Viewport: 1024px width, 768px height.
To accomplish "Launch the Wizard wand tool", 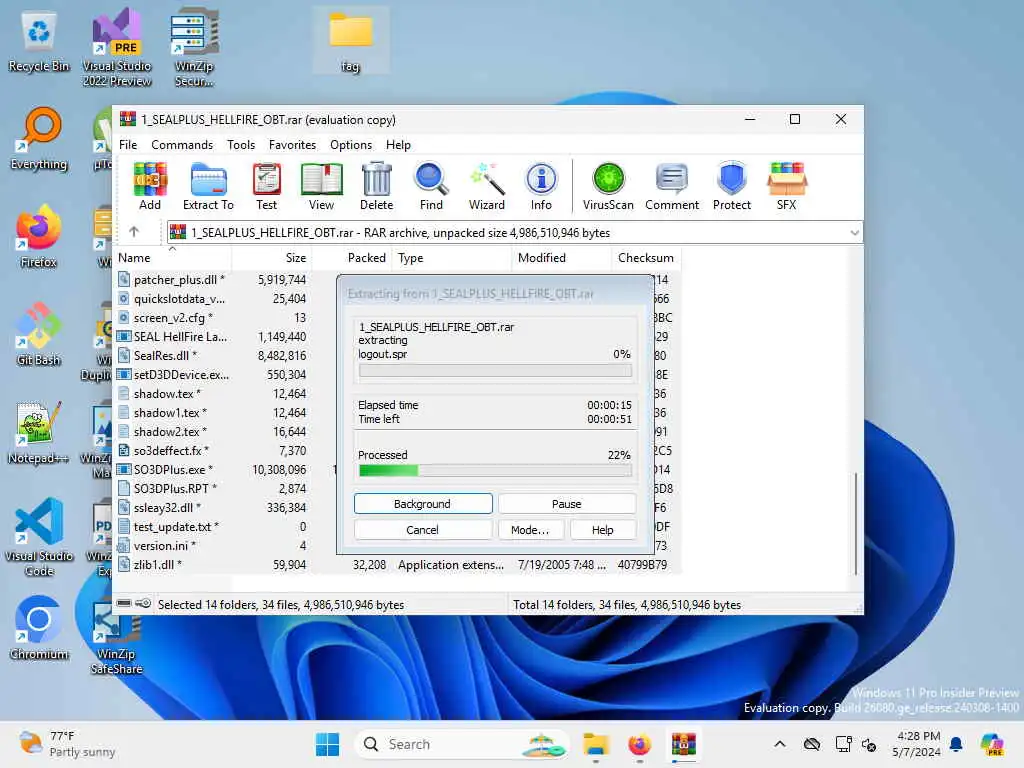I will pos(487,186).
